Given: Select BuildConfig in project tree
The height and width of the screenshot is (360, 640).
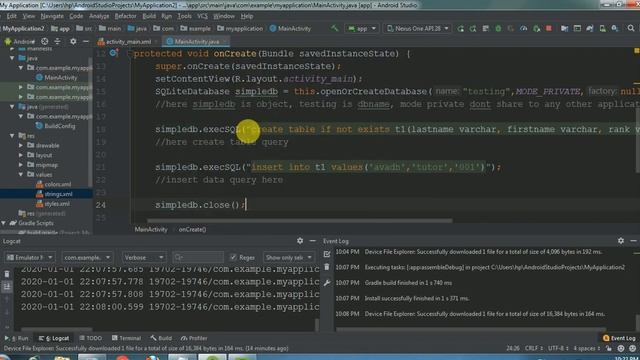Looking at the screenshot, I should tap(55, 126).
